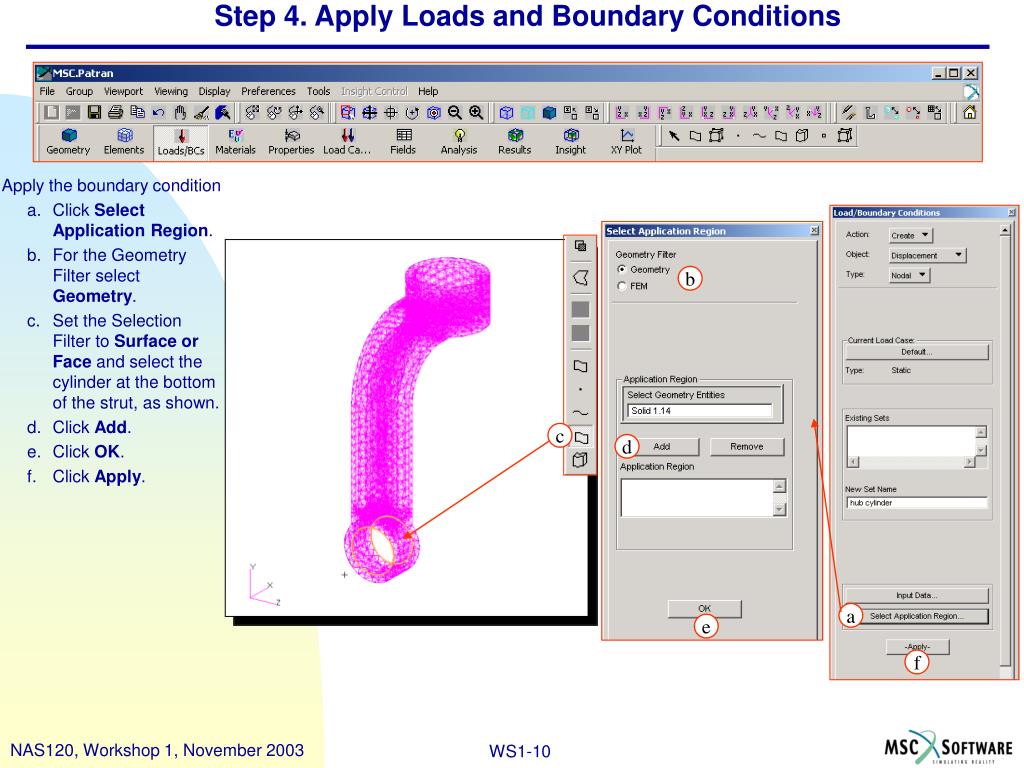Click down arrow of Application Region list scrollbar
The width and height of the screenshot is (1024, 768).
(x=779, y=509)
